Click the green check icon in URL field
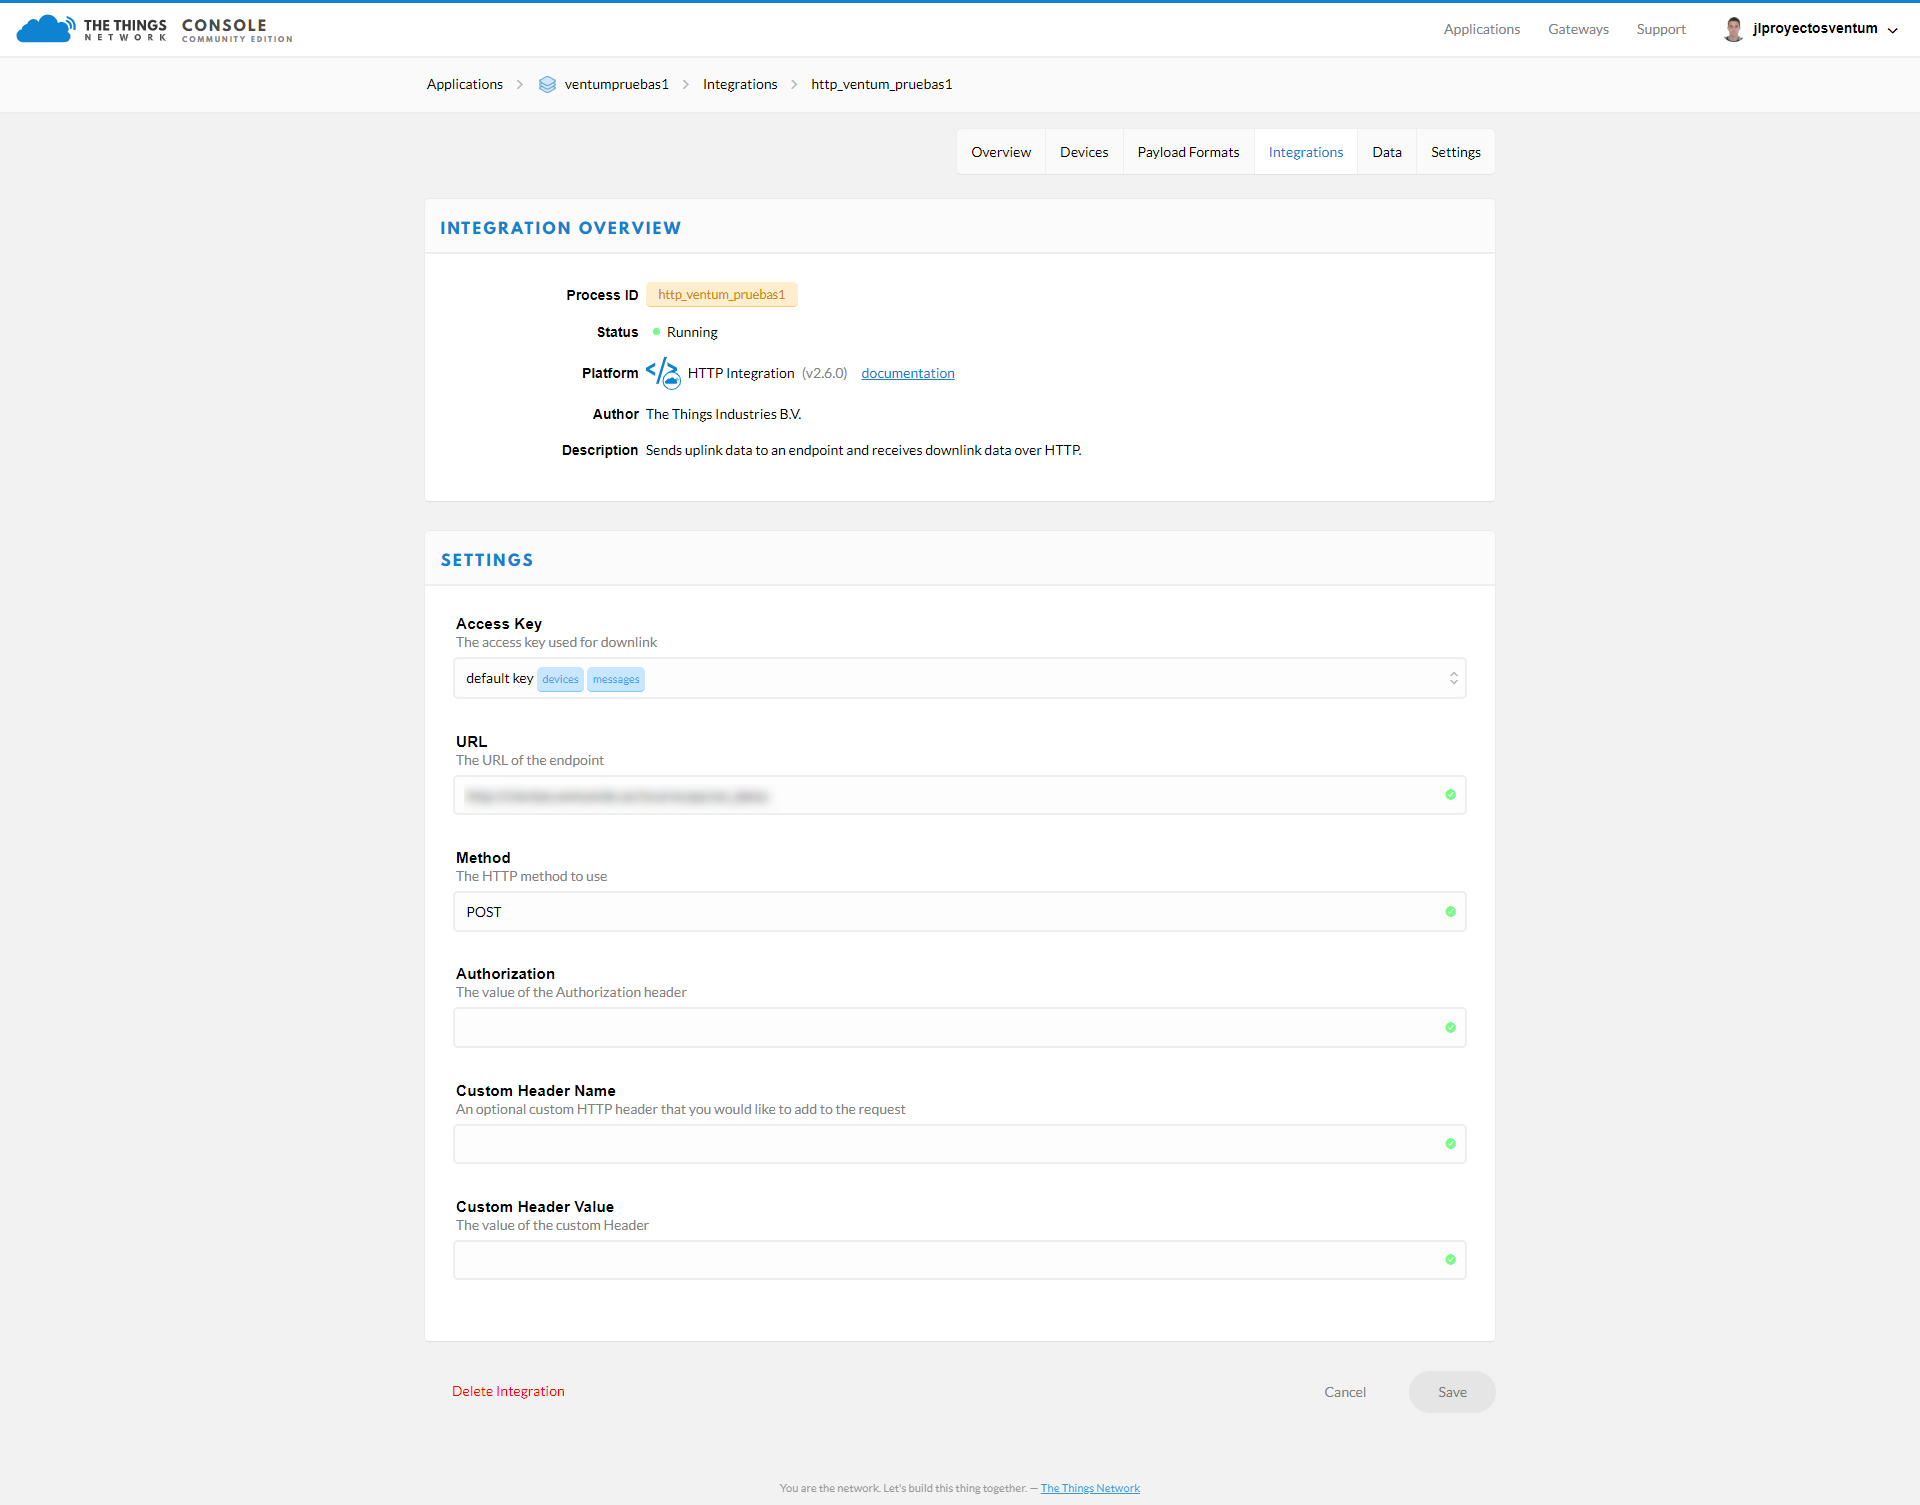The width and height of the screenshot is (1920, 1505). tap(1450, 795)
